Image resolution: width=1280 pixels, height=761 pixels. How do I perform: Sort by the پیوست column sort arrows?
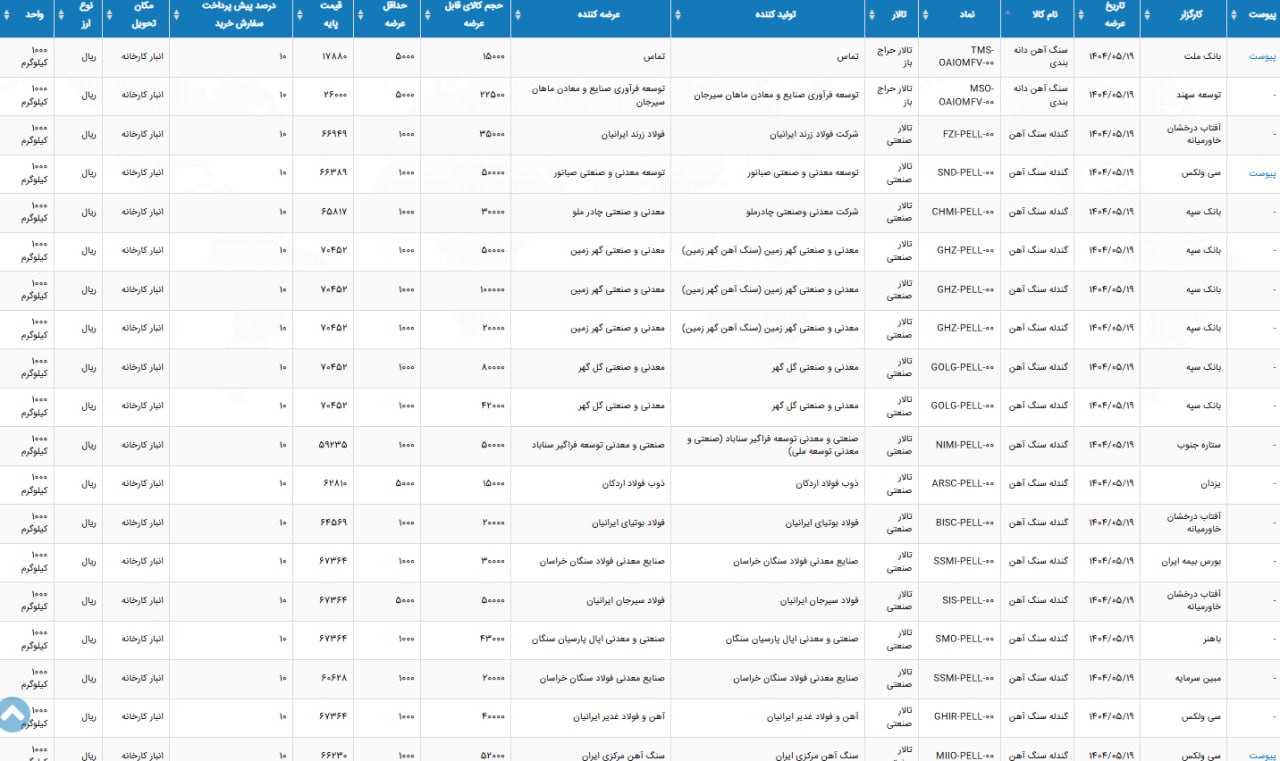(1234, 16)
